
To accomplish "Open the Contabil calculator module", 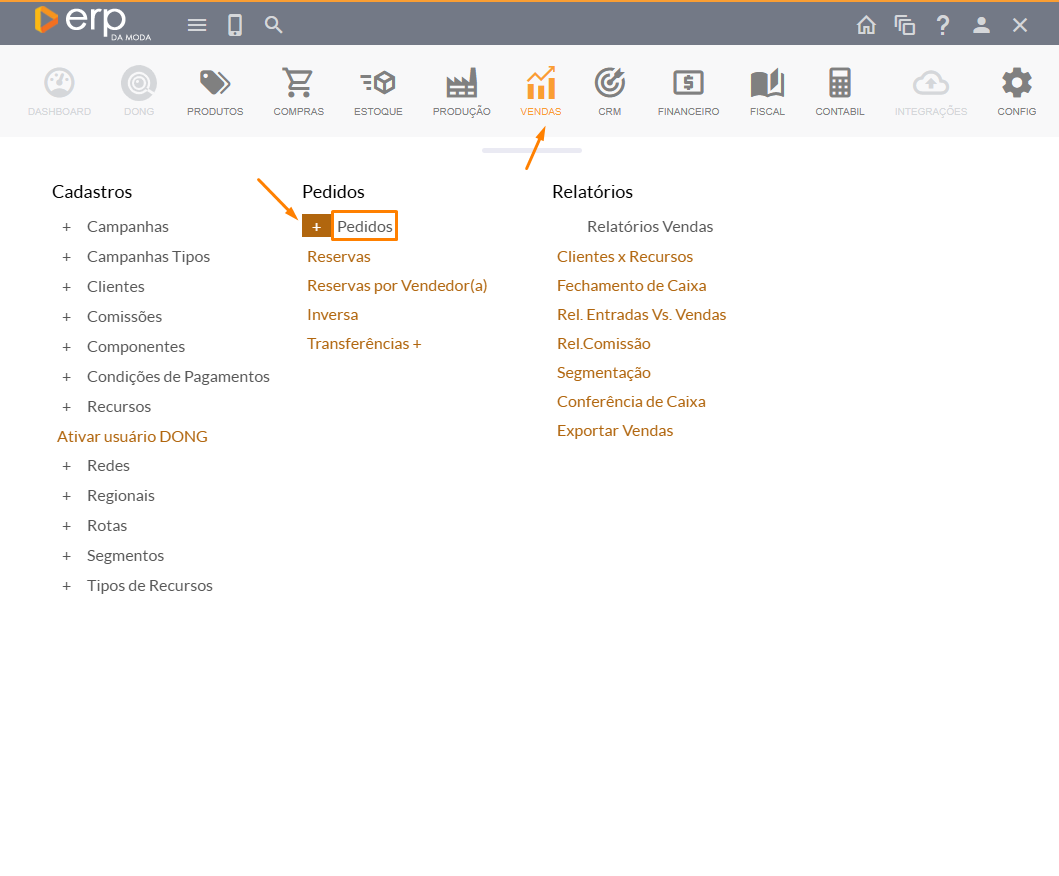I will (840, 91).
